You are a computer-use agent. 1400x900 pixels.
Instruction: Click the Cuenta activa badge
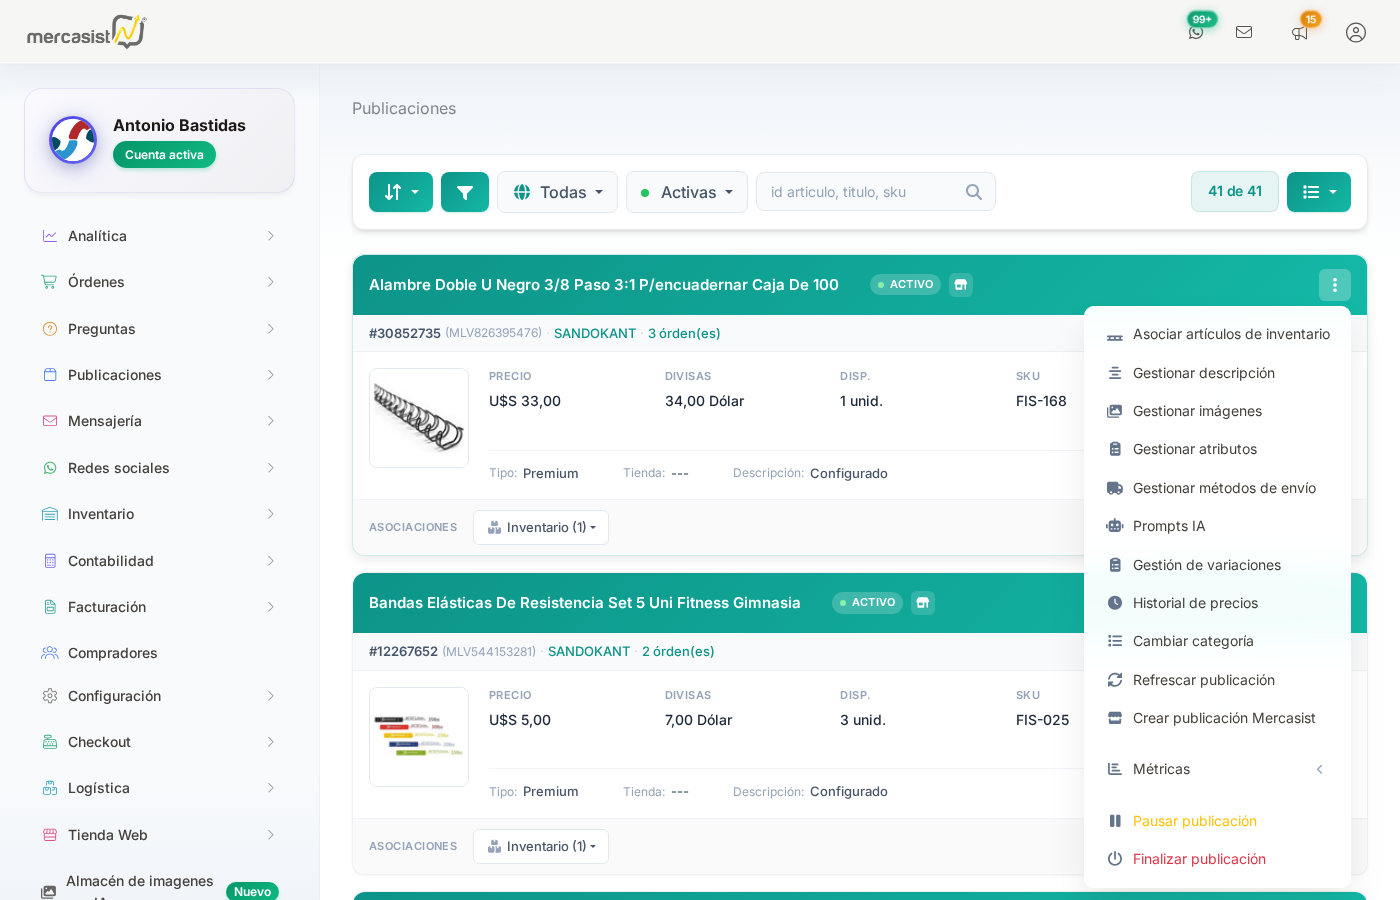(x=164, y=155)
